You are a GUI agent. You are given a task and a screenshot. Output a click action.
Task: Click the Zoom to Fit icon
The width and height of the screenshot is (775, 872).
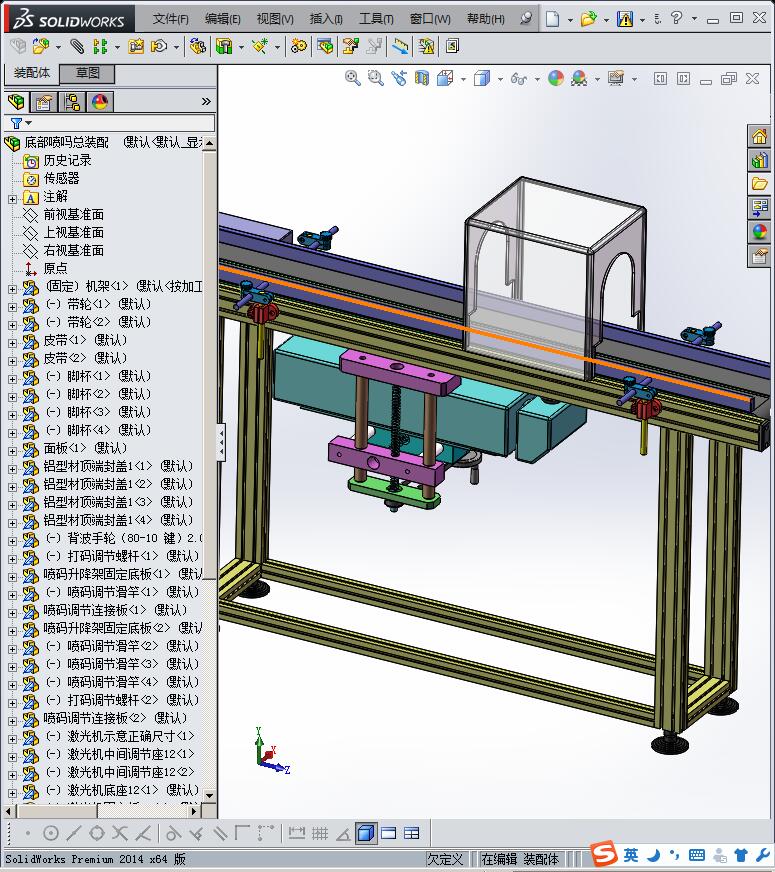[352, 78]
